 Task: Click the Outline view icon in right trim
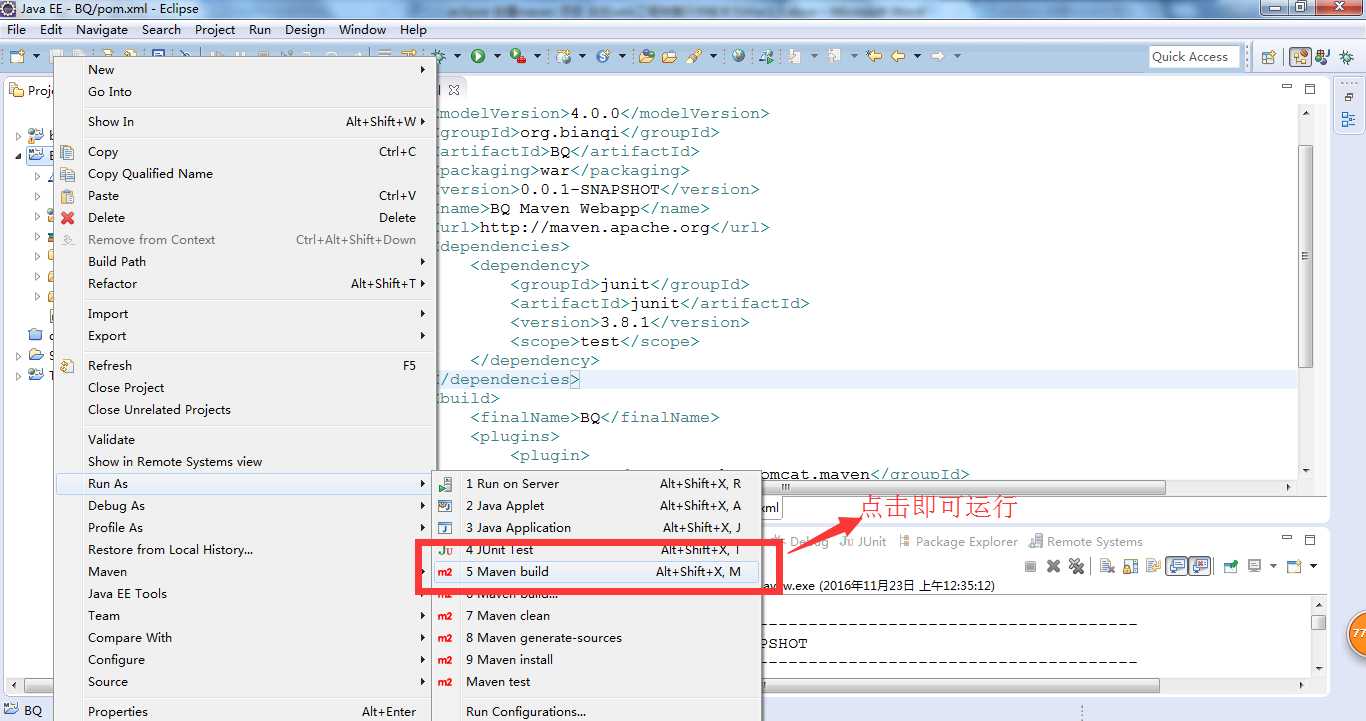pos(1348,120)
